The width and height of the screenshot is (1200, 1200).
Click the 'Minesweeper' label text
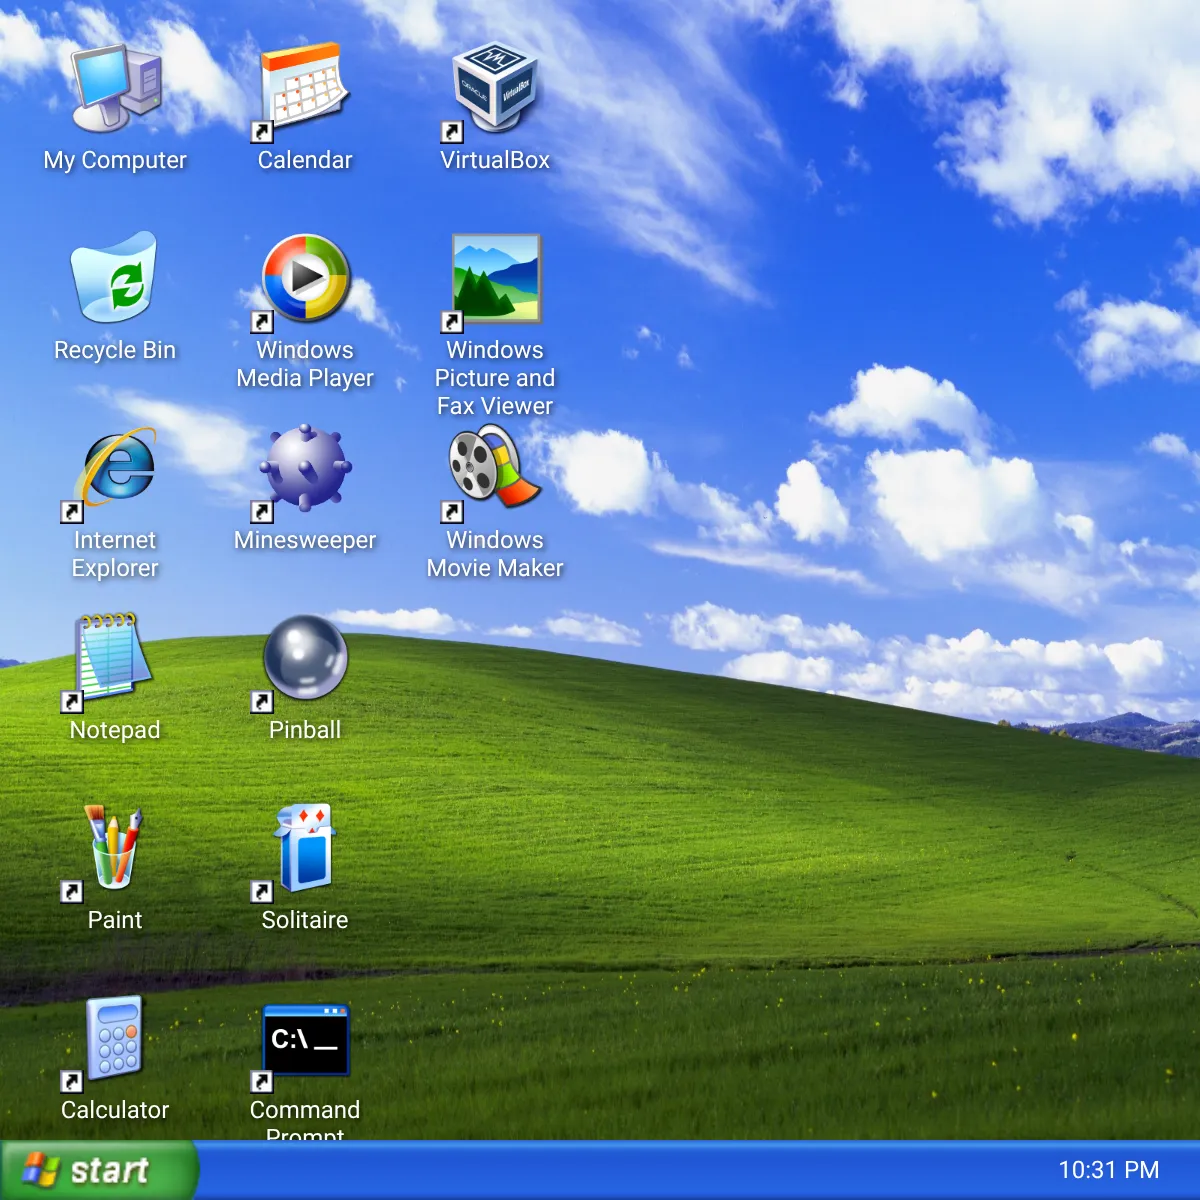pos(305,540)
